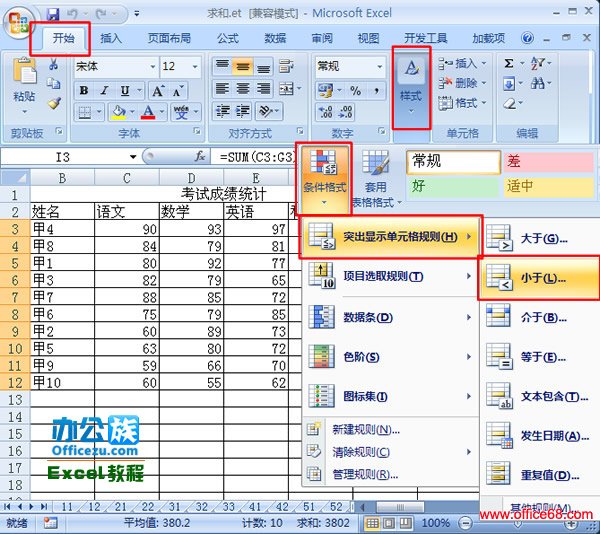Screen dimensions: 600x534
Task: Click the Borders icon
Action: (x=85, y=112)
